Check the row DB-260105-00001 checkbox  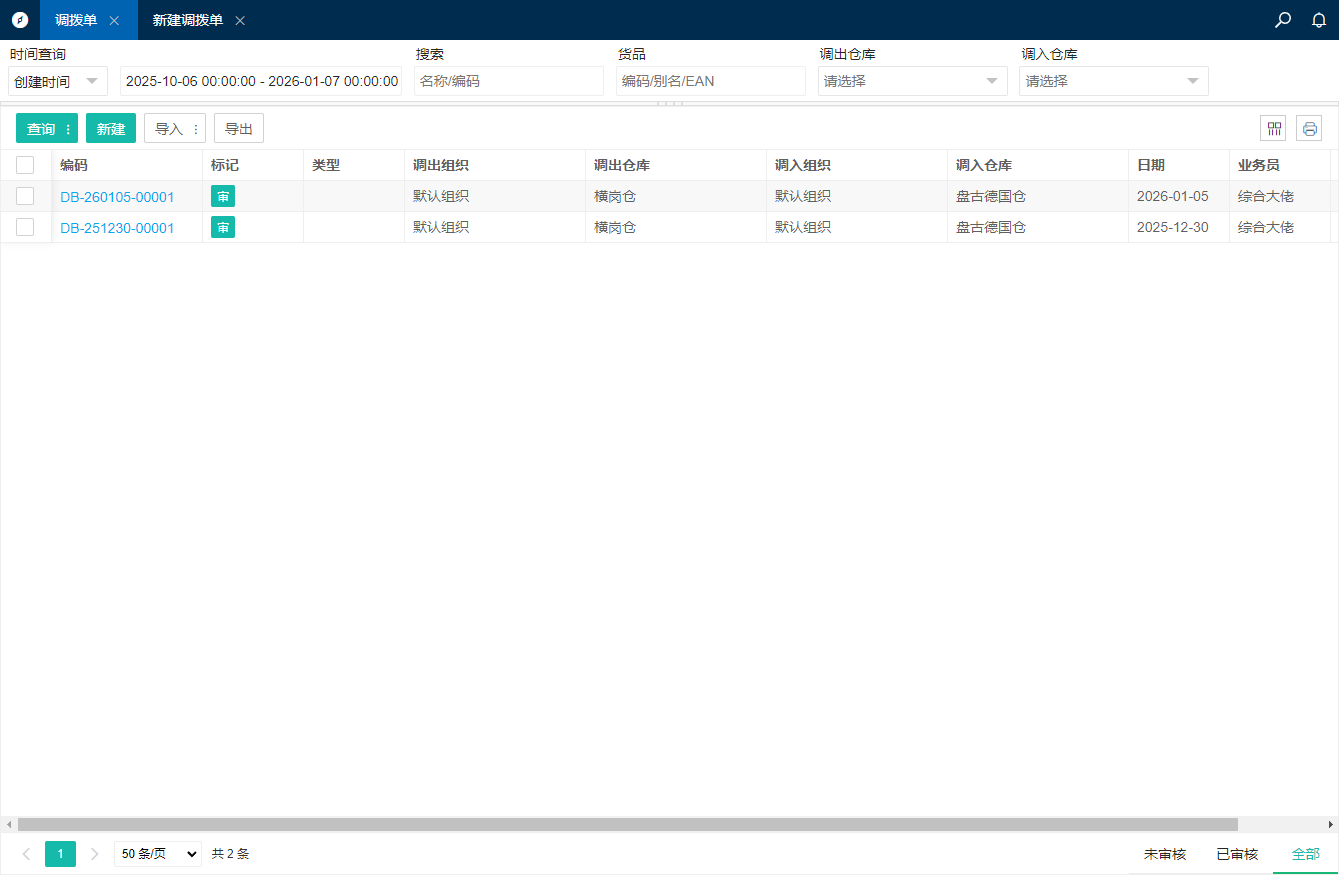point(25,197)
